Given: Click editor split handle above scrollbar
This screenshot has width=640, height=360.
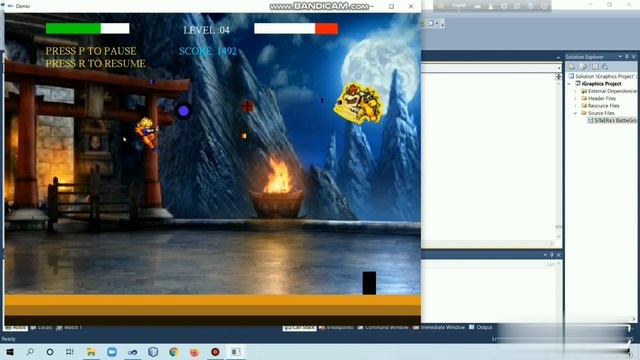Looking at the screenshot, I should point(558,77).
